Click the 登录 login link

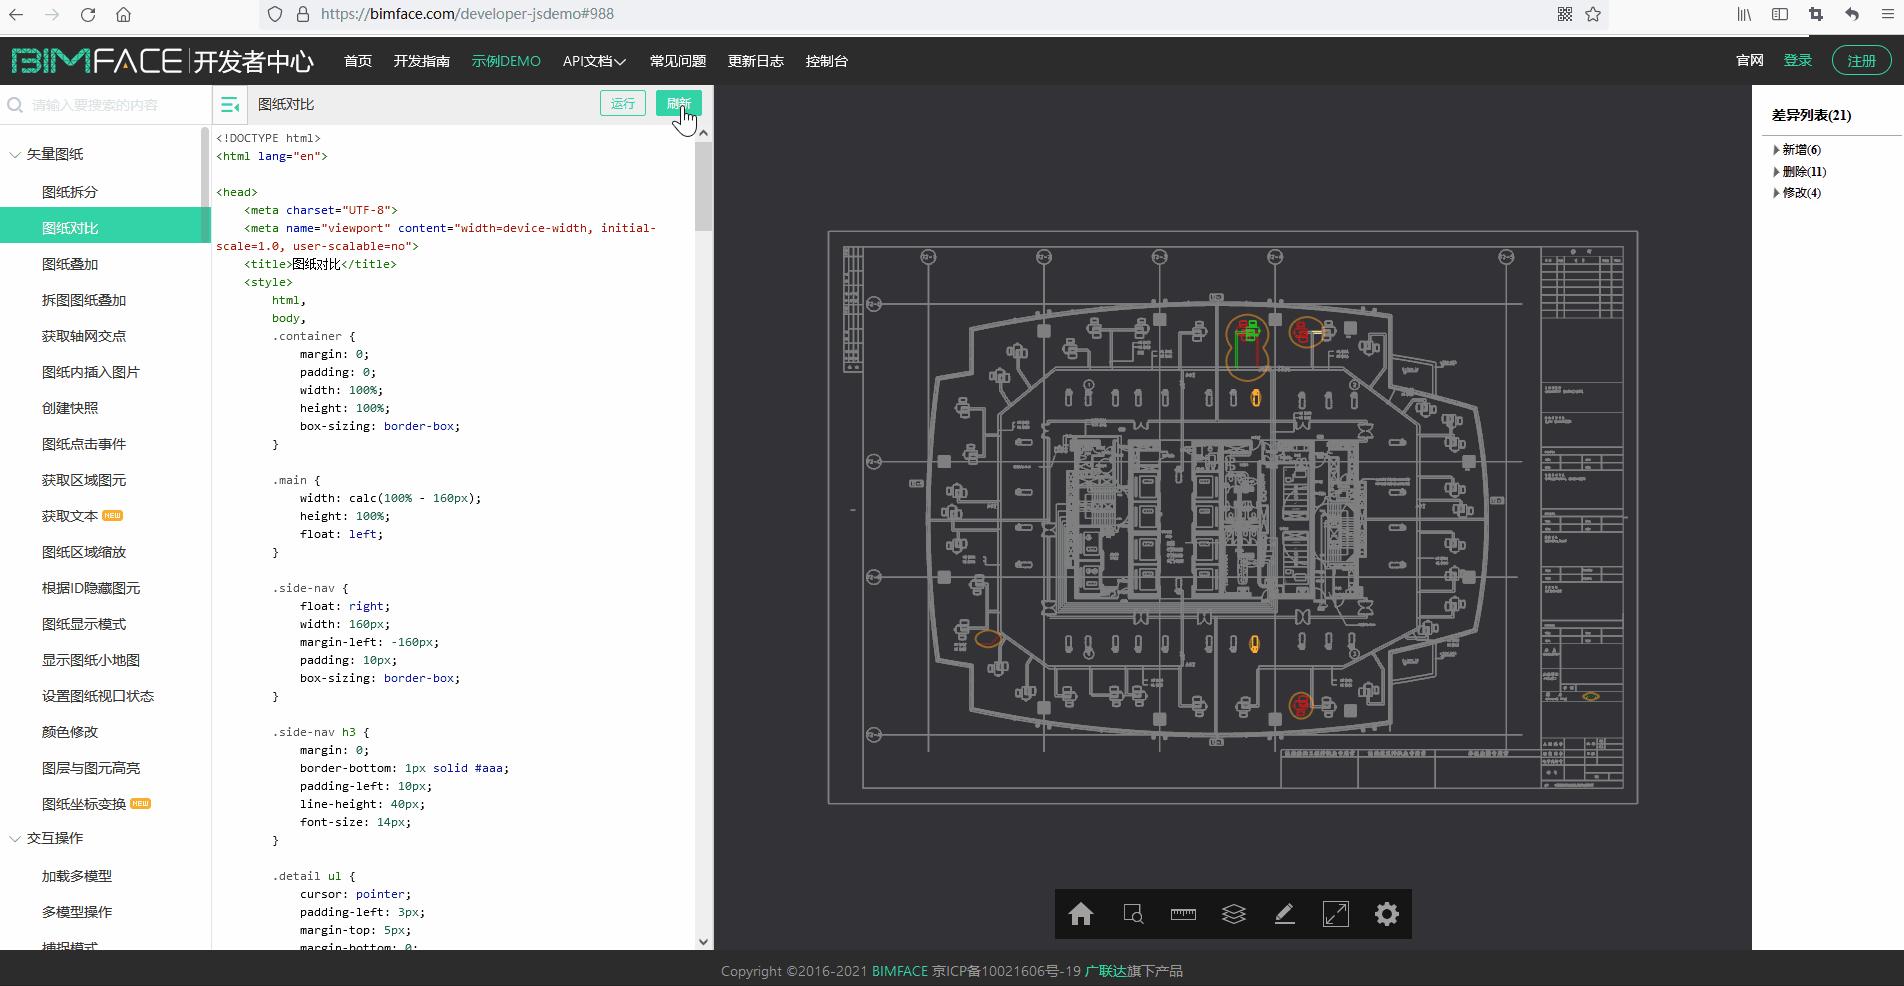1797,60
